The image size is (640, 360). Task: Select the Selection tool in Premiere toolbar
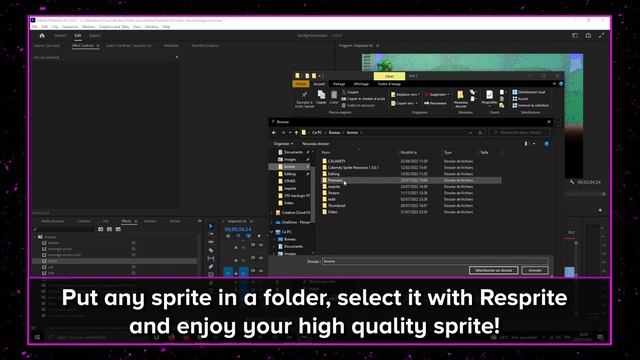[x=211, y=226]
